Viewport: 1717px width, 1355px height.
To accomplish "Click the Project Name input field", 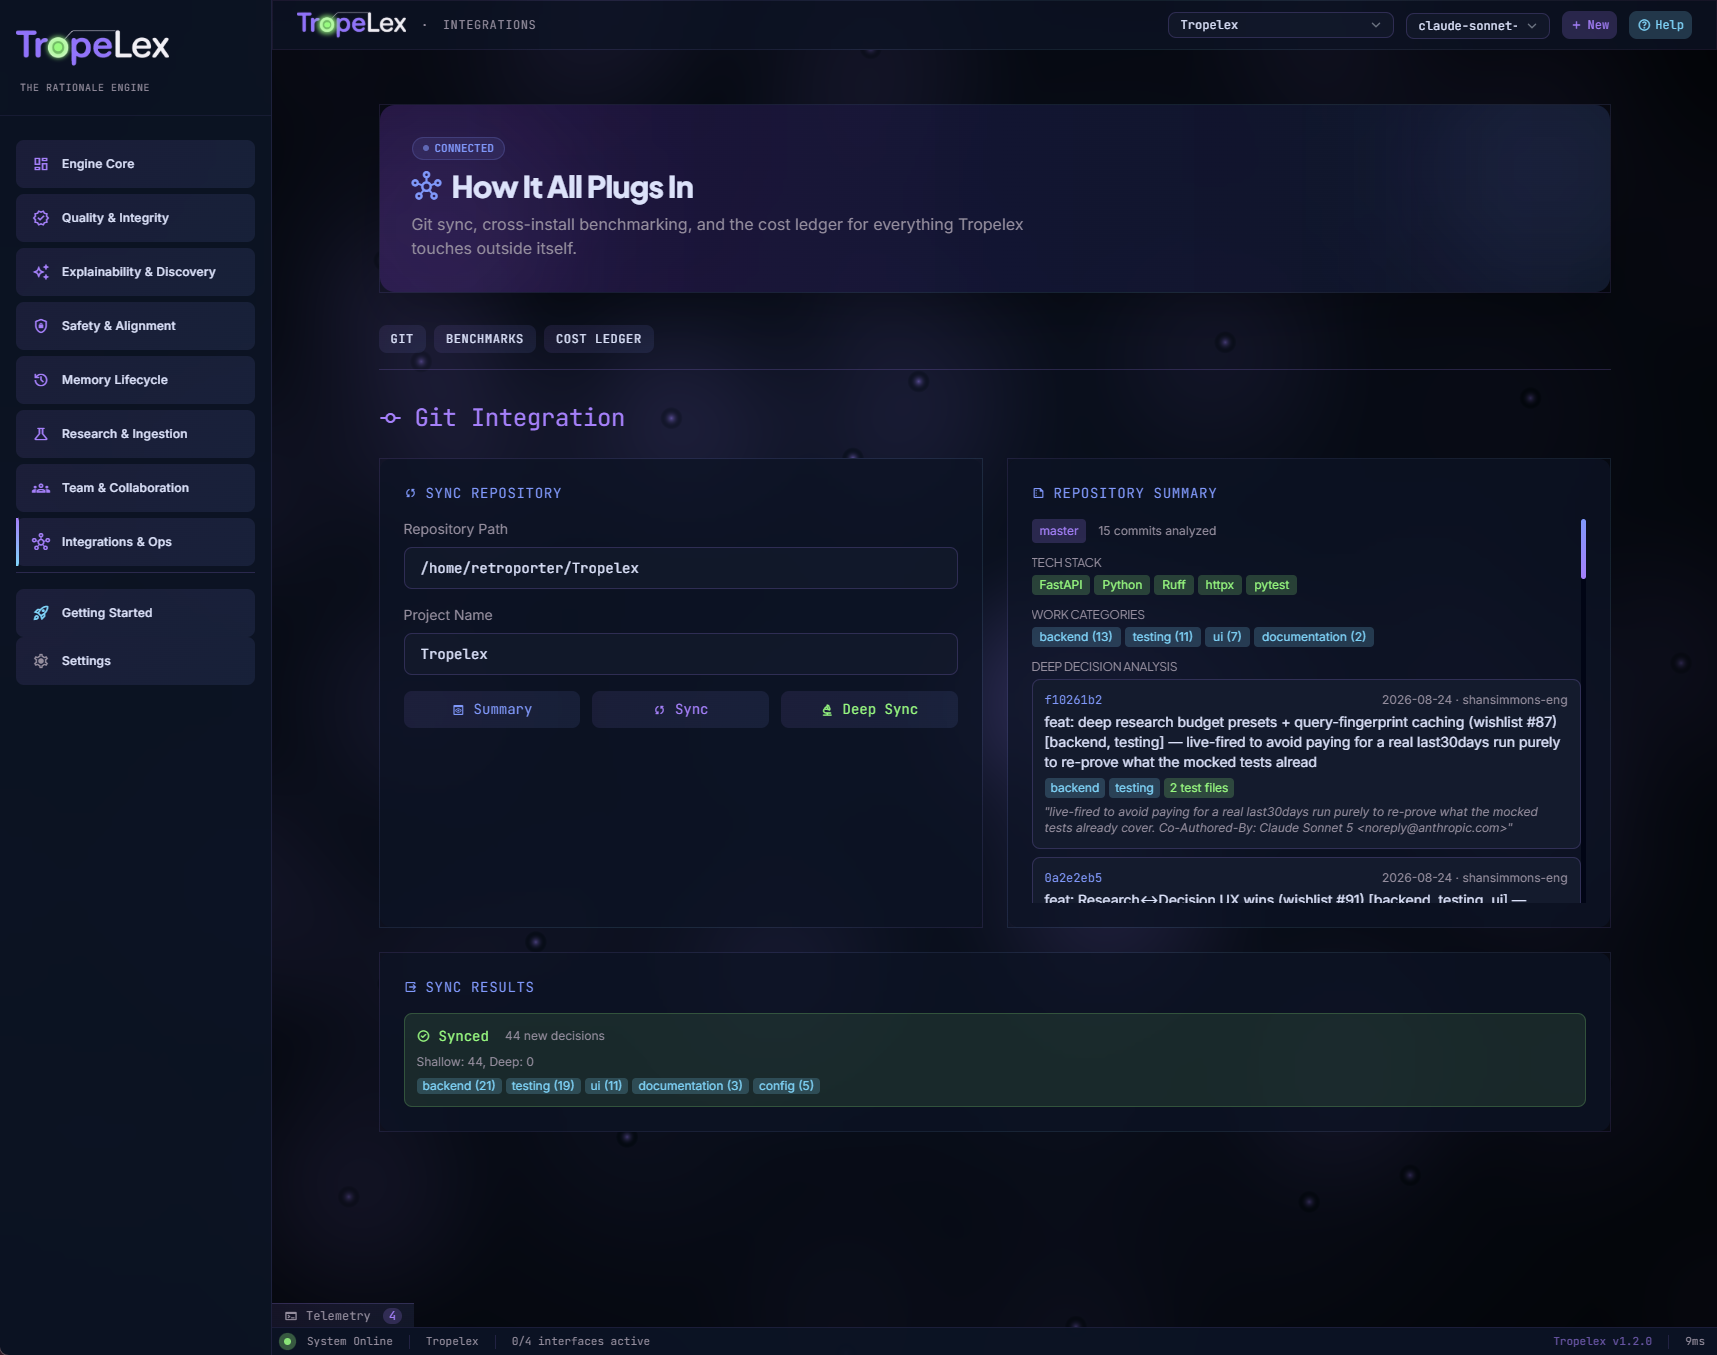I will click(x=680, y=654).
